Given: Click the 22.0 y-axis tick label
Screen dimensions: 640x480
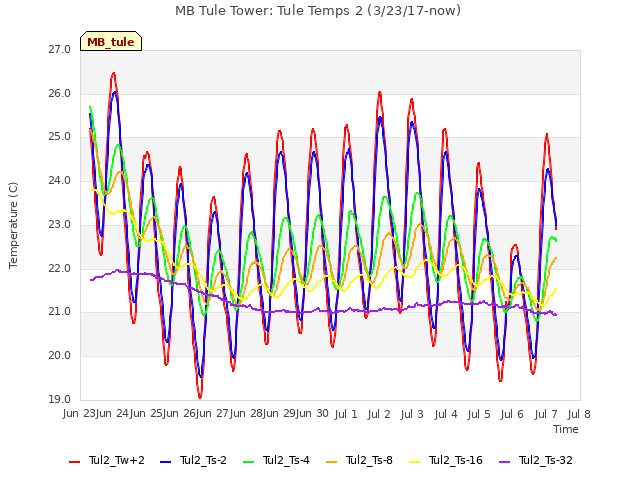Looking at the screenshot, I should coord(60,269).
